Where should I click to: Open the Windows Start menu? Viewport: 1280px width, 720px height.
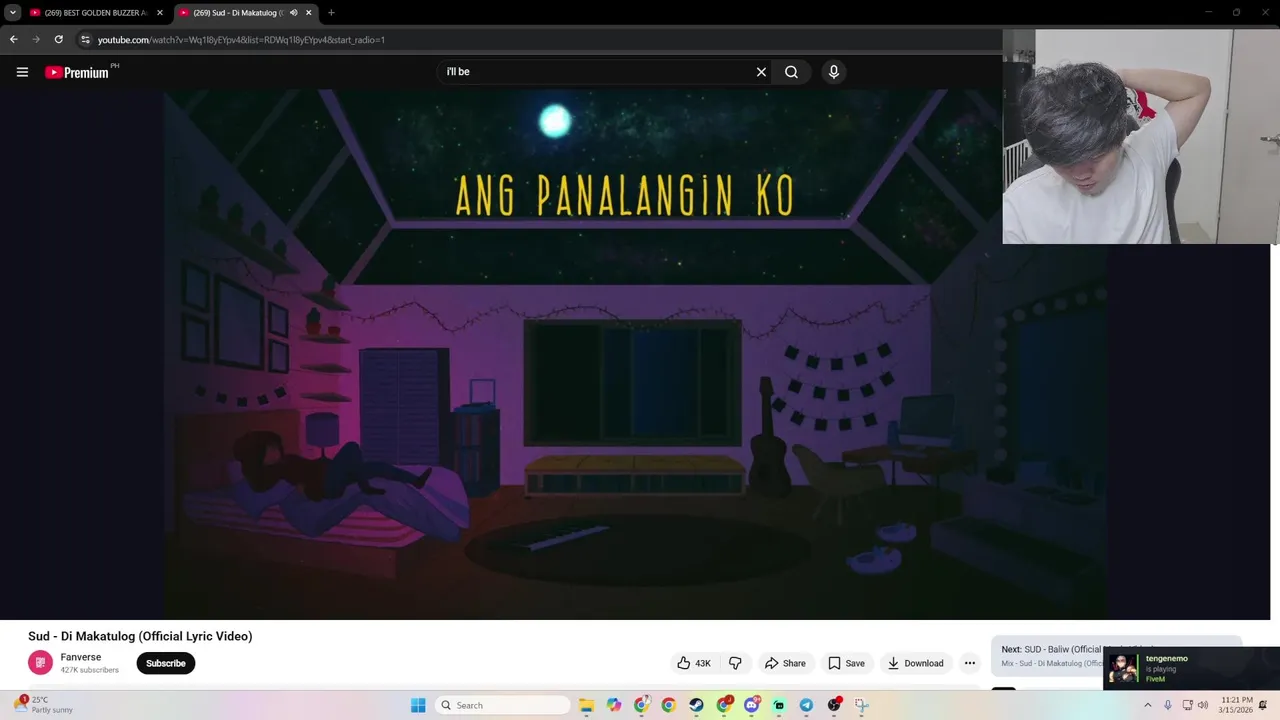pyautogui.click(x=418, y=705)
